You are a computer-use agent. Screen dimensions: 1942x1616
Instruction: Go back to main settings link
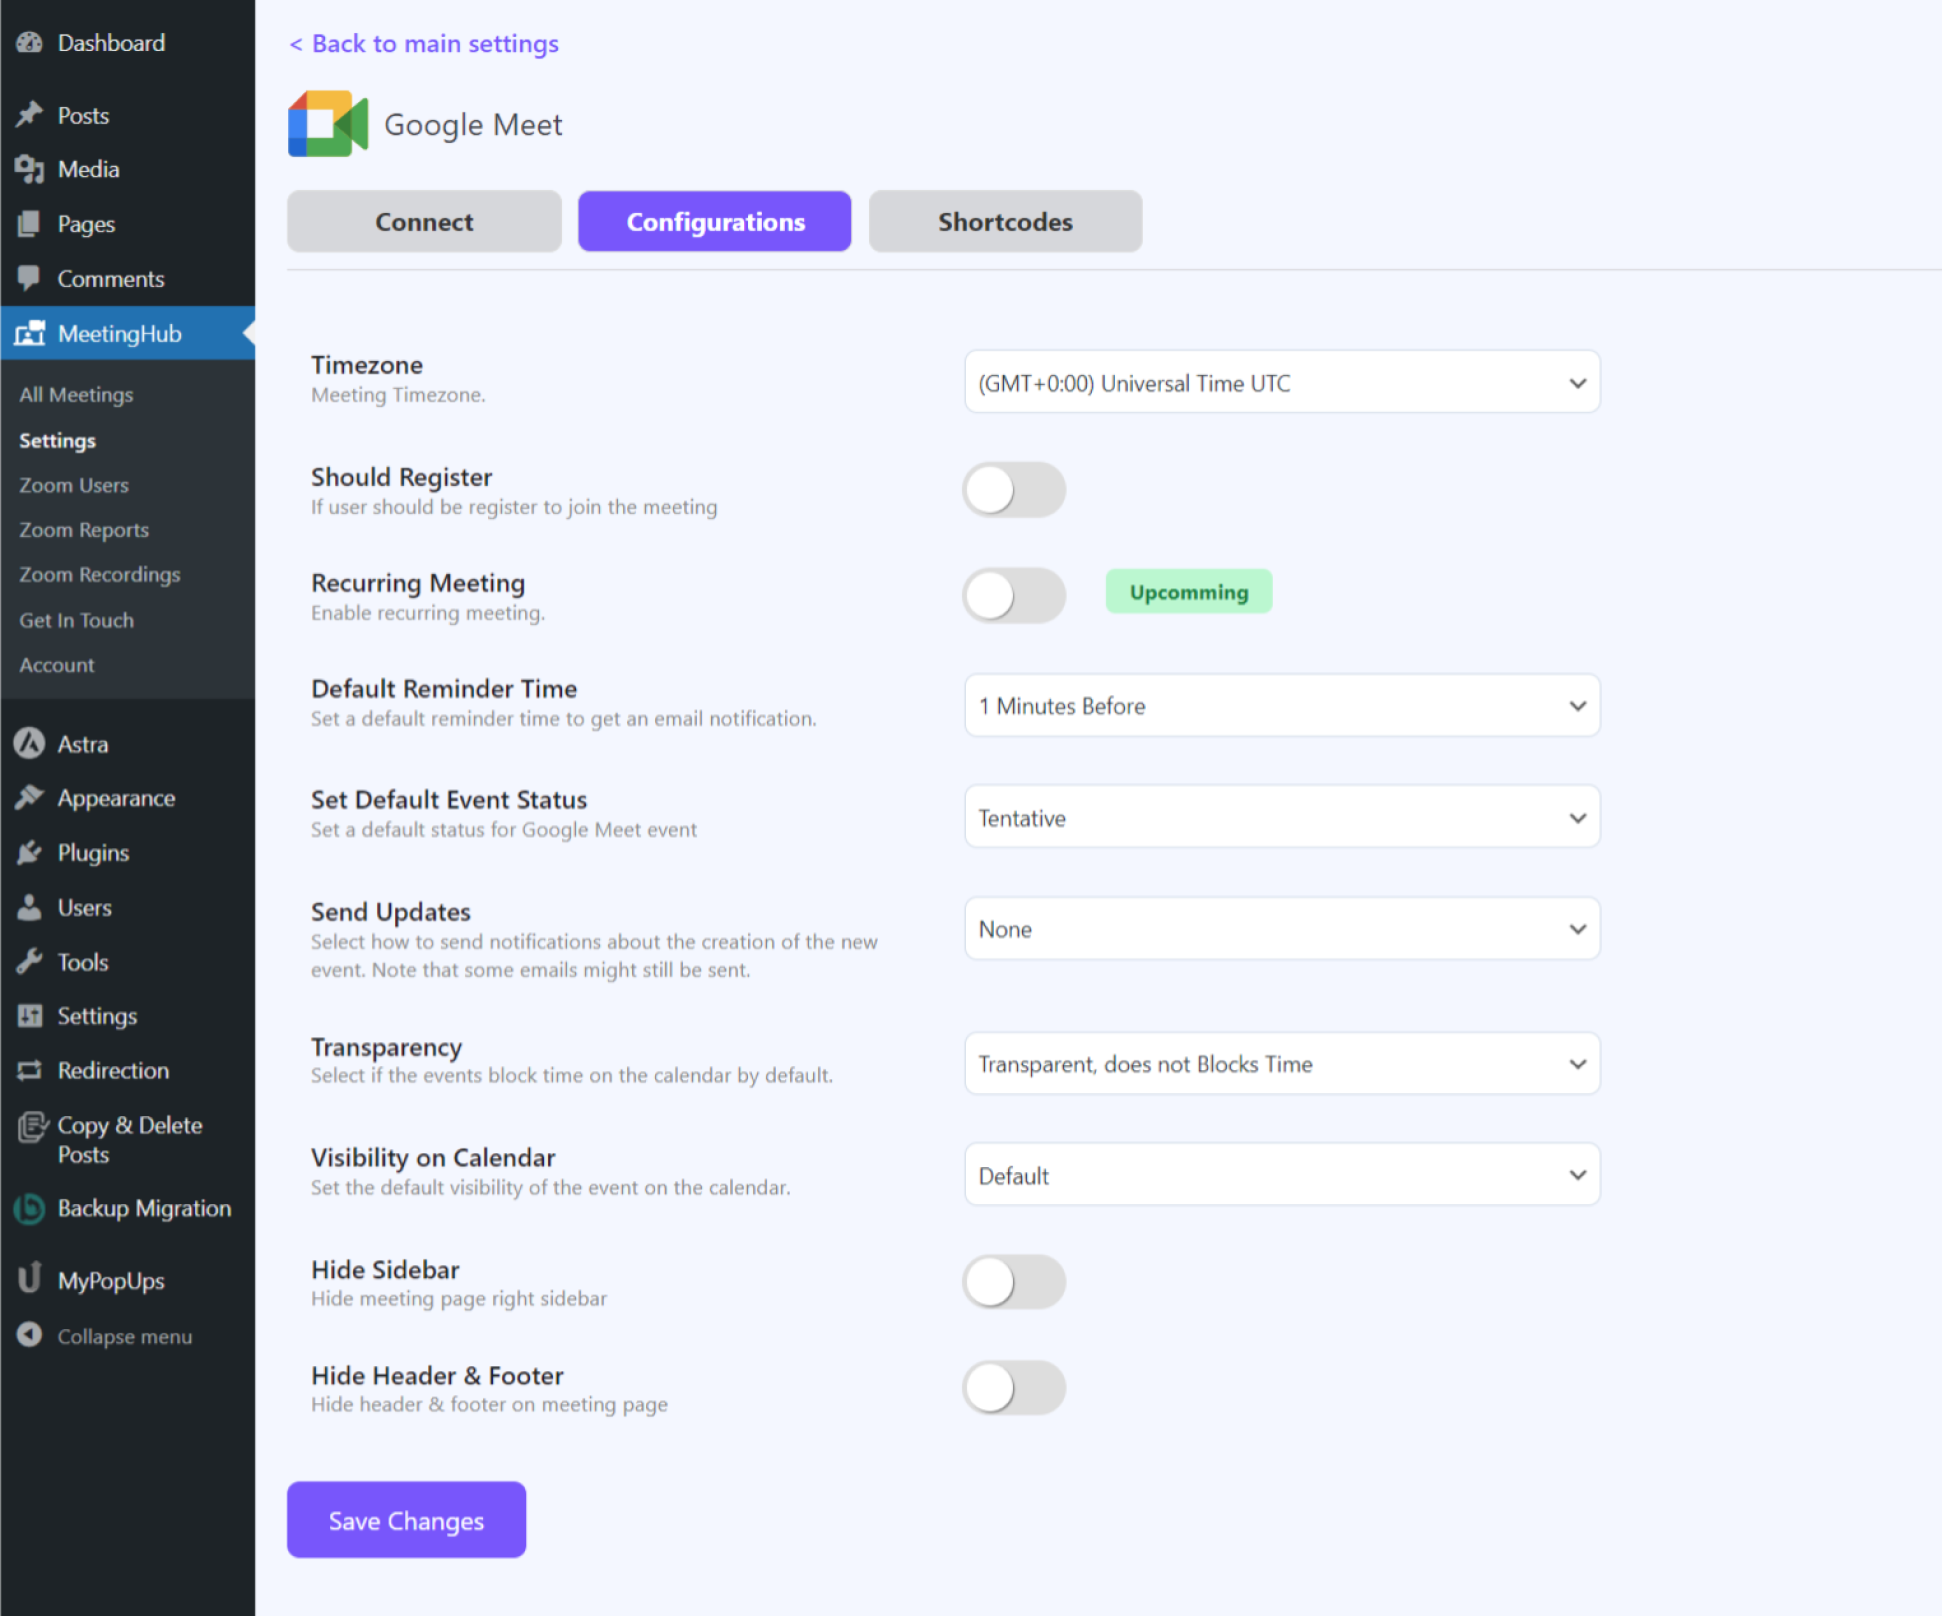424,43
